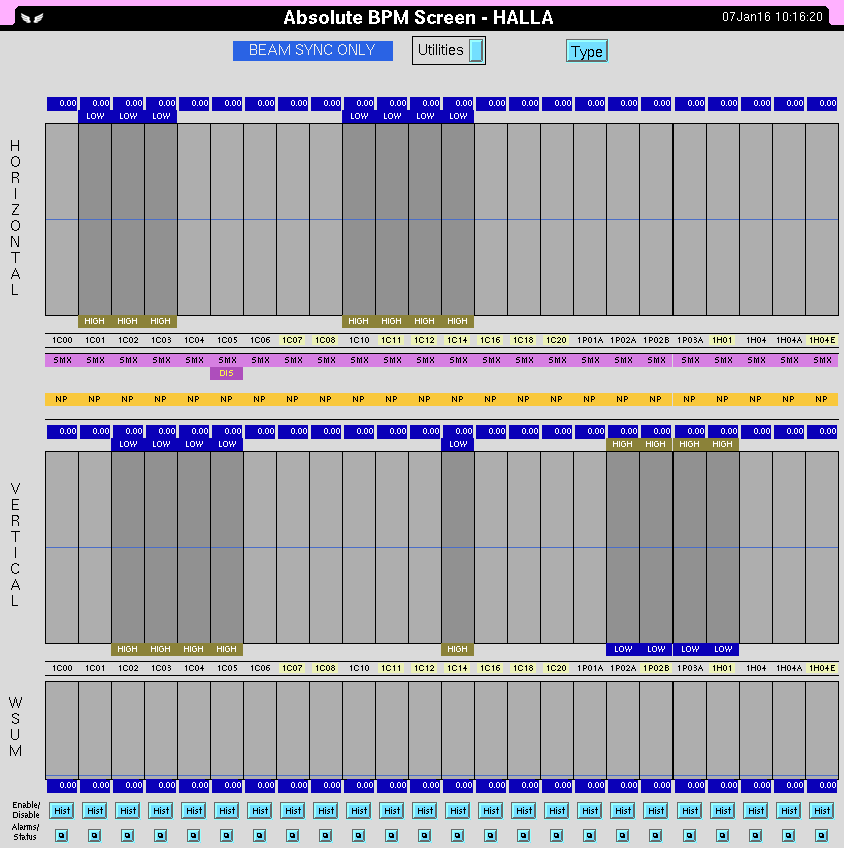
Task: Click LOW indicator below vertical 1H01 bar
Action: pyautogui.click(x=723, y=649)
